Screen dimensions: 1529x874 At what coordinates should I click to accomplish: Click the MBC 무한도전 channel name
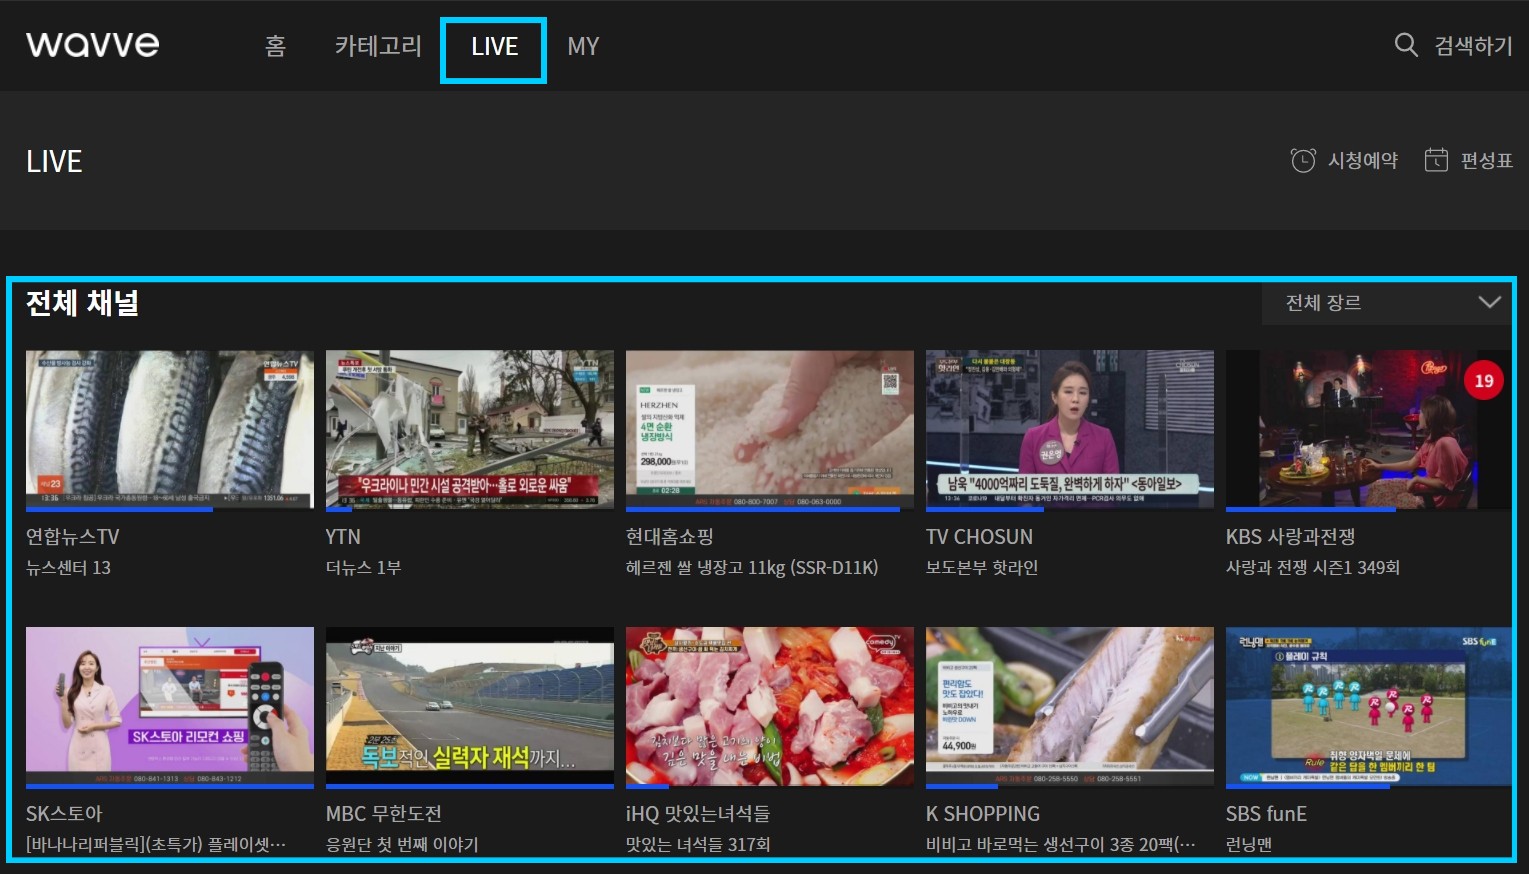point(384,814)
